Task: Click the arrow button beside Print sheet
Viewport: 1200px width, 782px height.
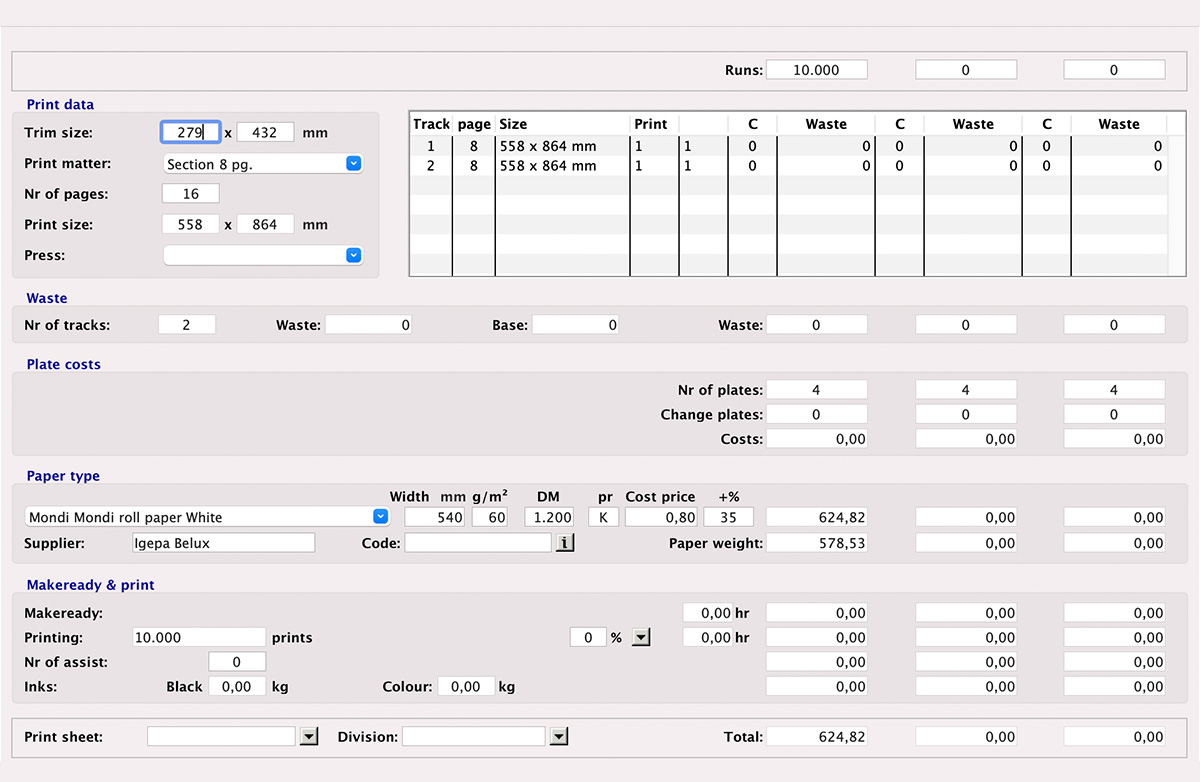Action: 309,736
